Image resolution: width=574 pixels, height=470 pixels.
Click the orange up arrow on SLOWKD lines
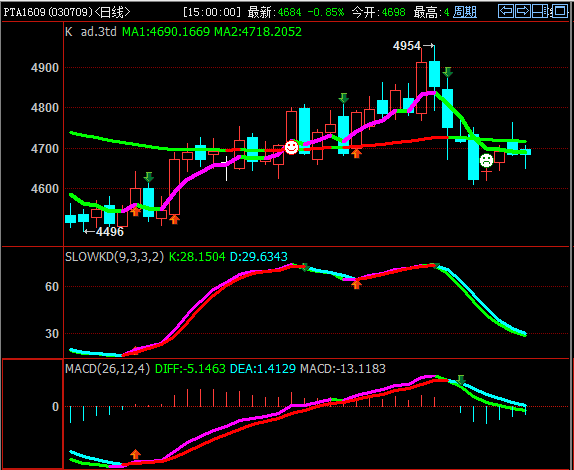click(x=357, y=284)
